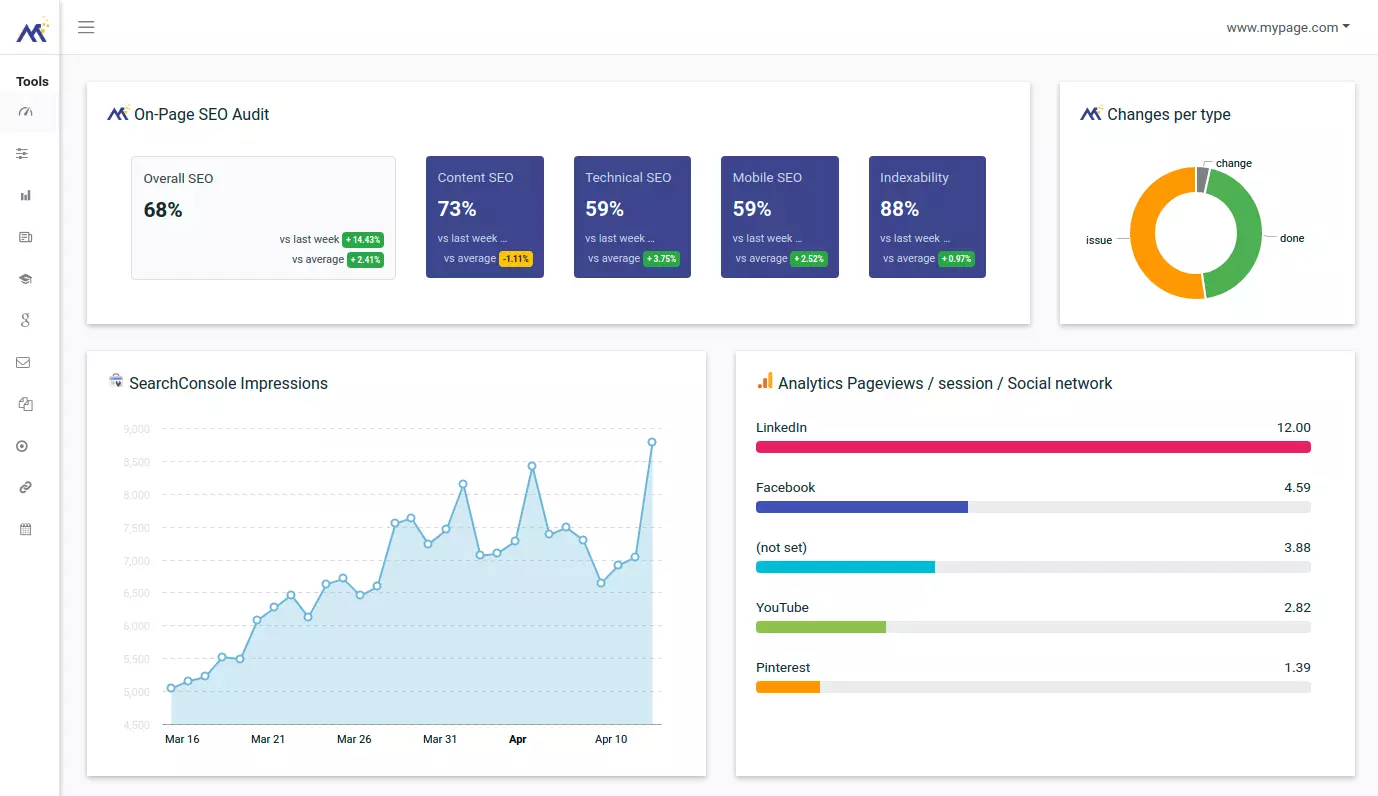The width and height of the screenshot is (1378, 796).
Task: Open the Indexability 88% card
Action: click(927, 216)
